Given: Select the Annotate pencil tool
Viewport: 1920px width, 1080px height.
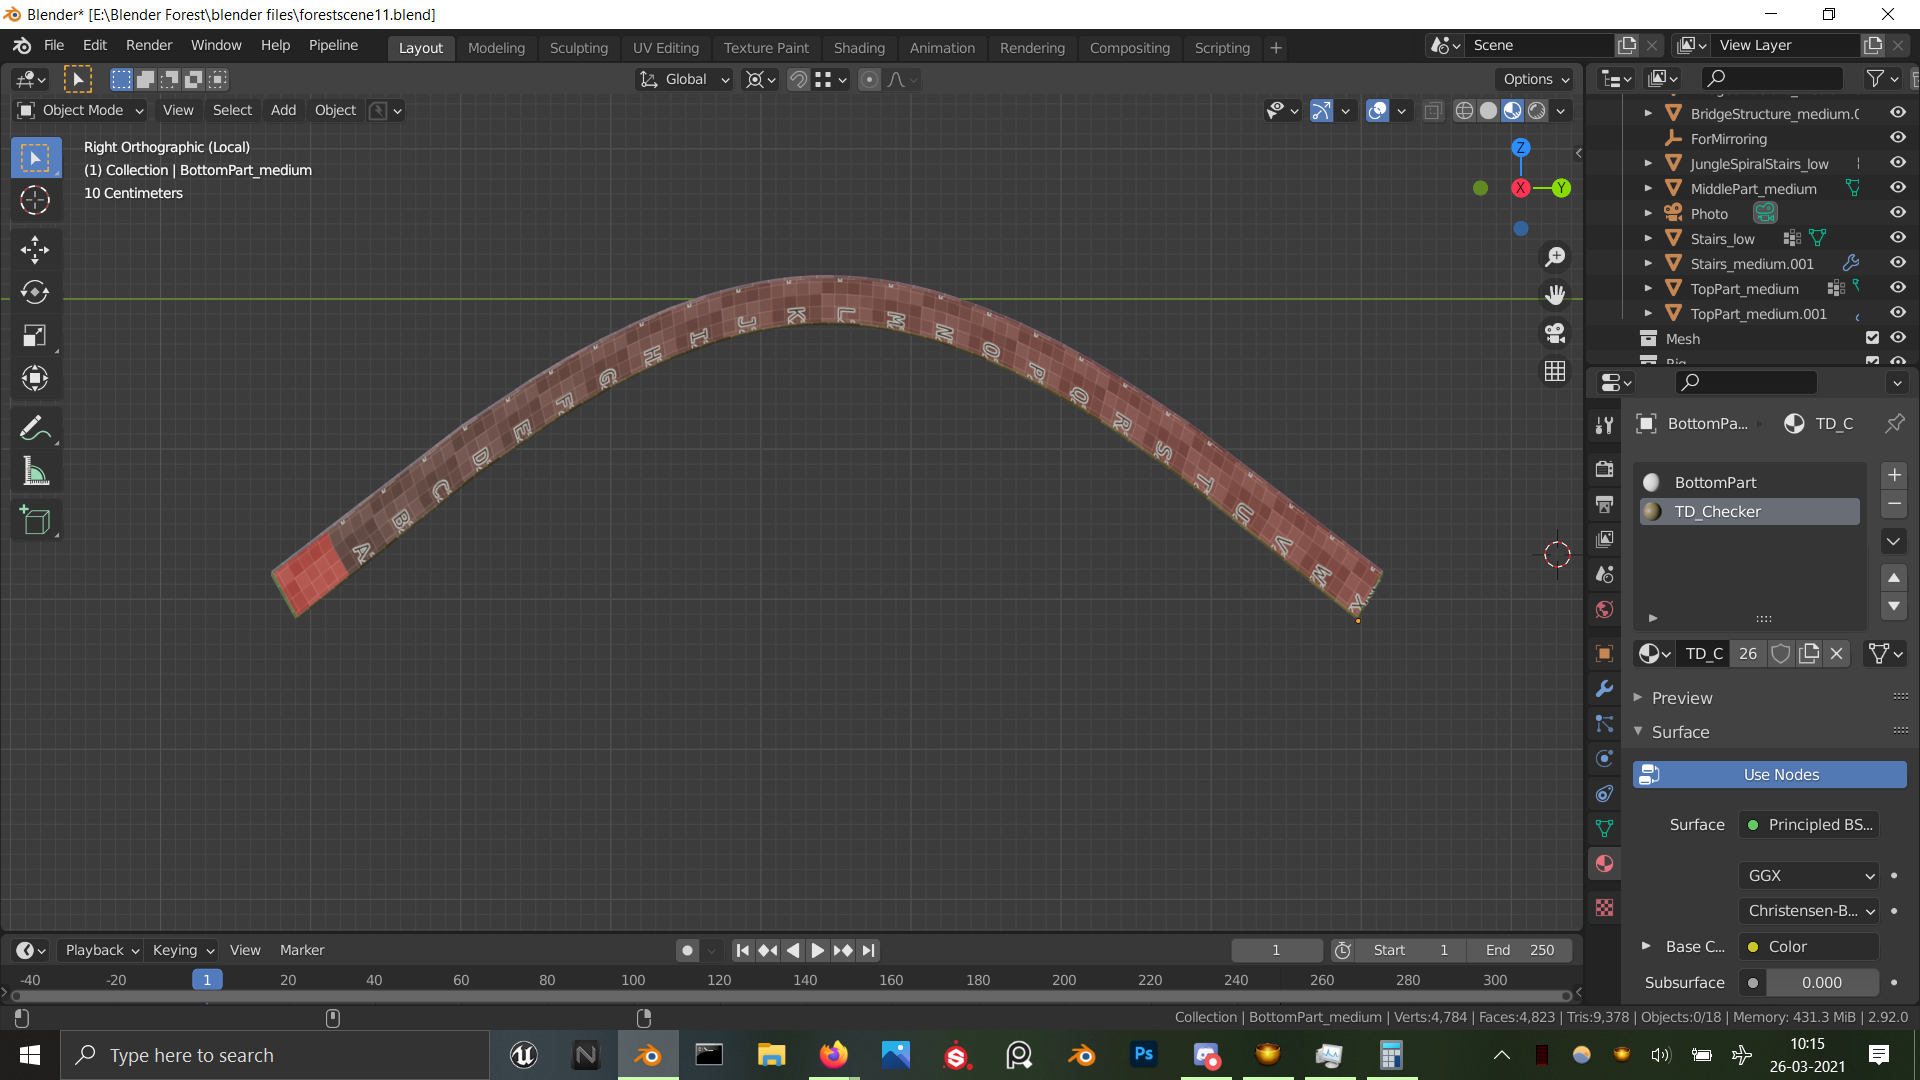Looking at the screenshot, I should [35, 428].
